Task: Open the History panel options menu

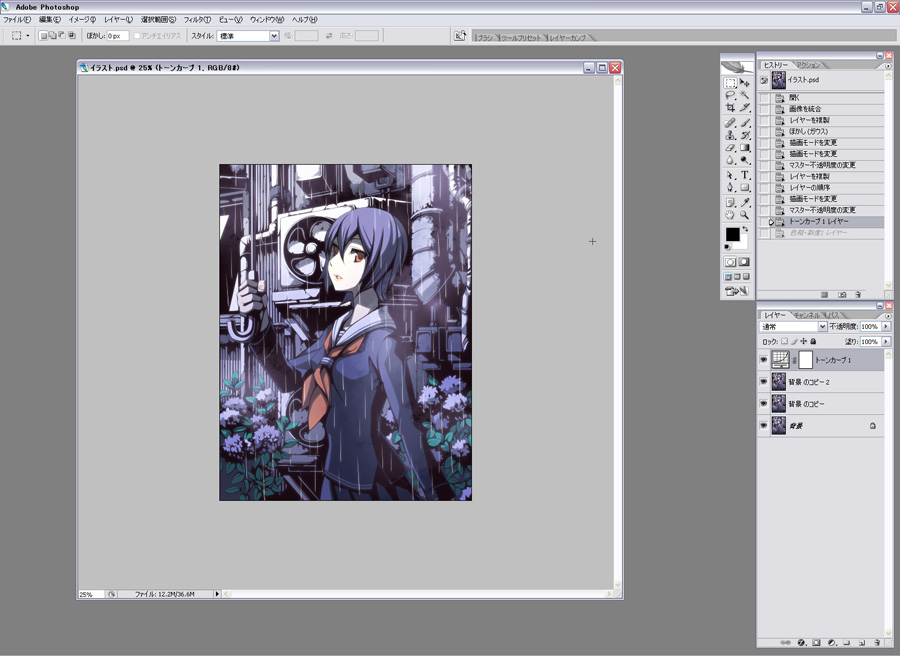Action: [x=887, y=65]
